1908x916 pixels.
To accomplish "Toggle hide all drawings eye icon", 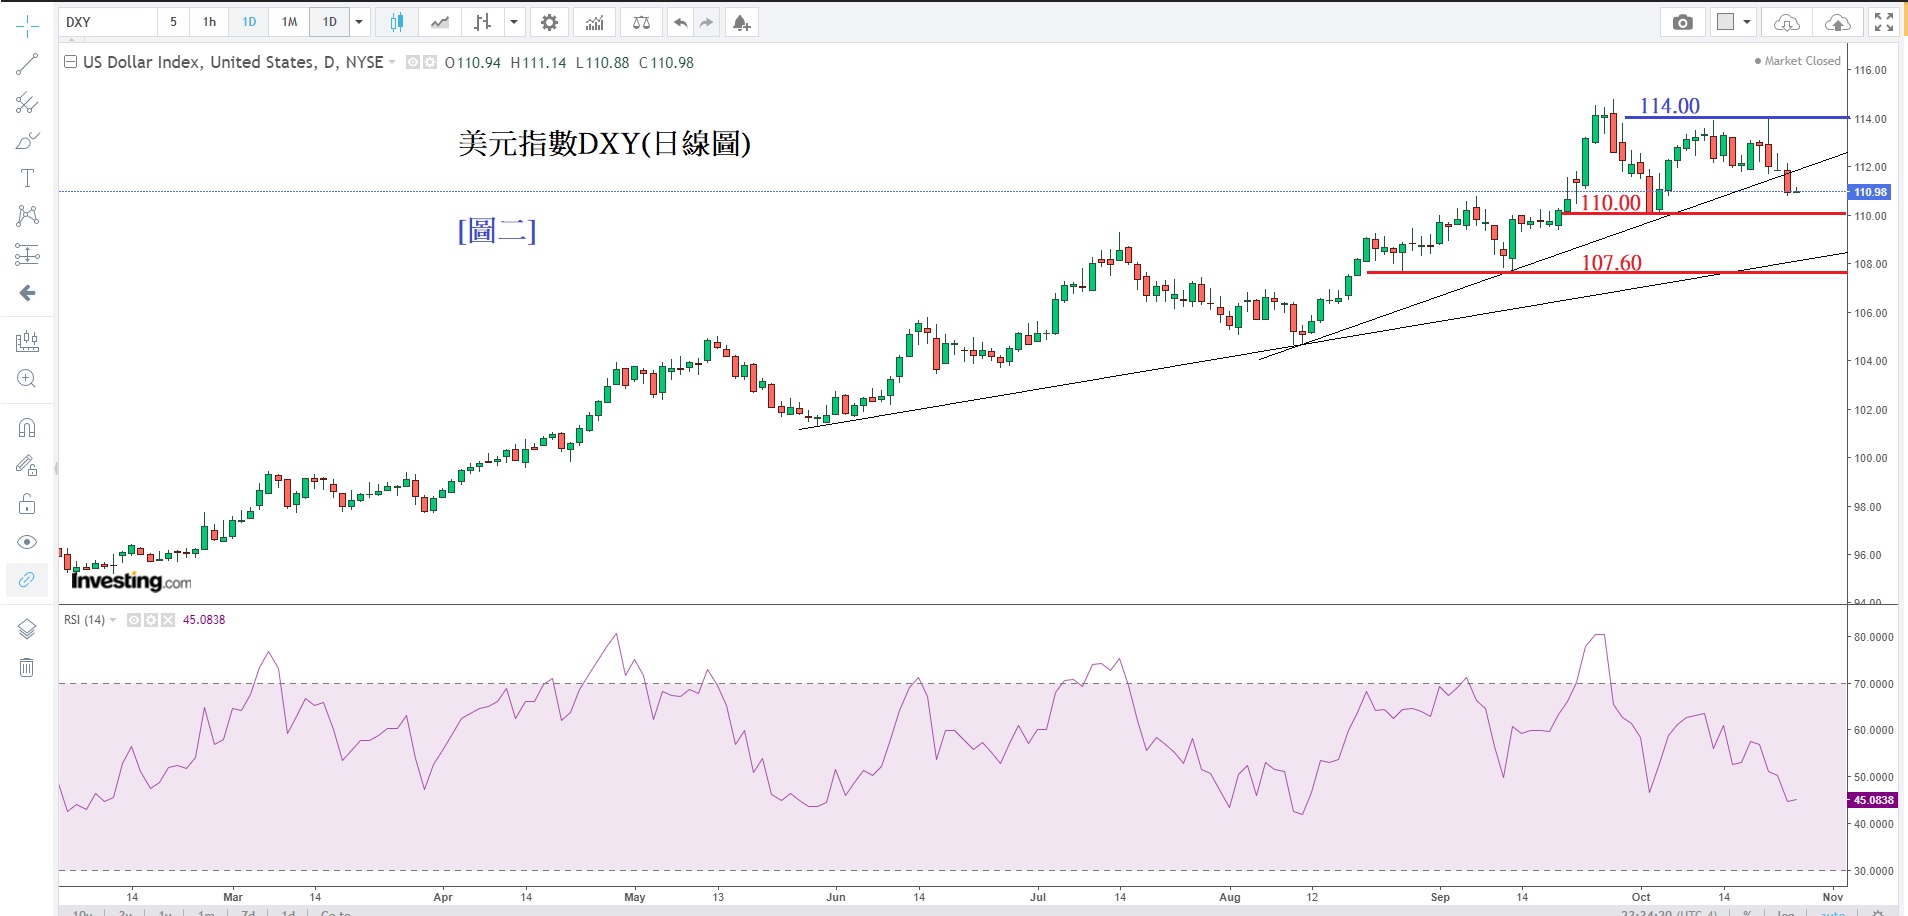I will pos(27,542).
